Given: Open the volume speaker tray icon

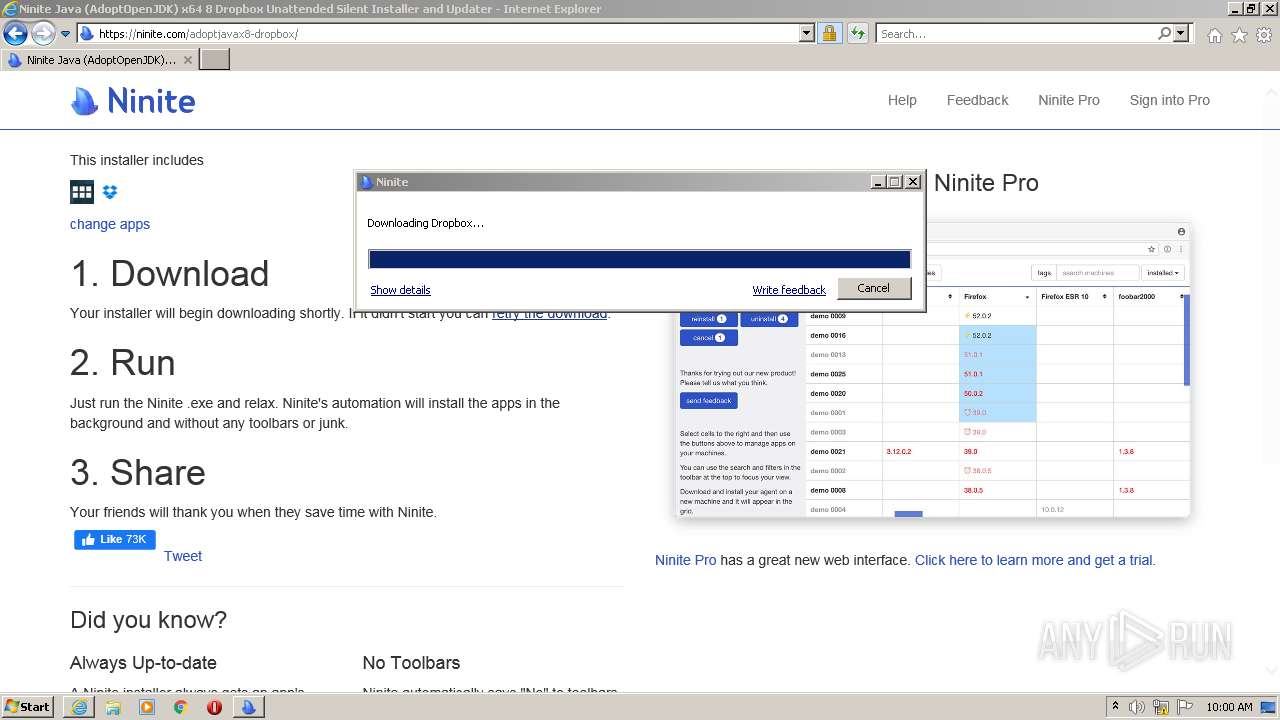Looking at the screenshot, I should [1137, 707].
